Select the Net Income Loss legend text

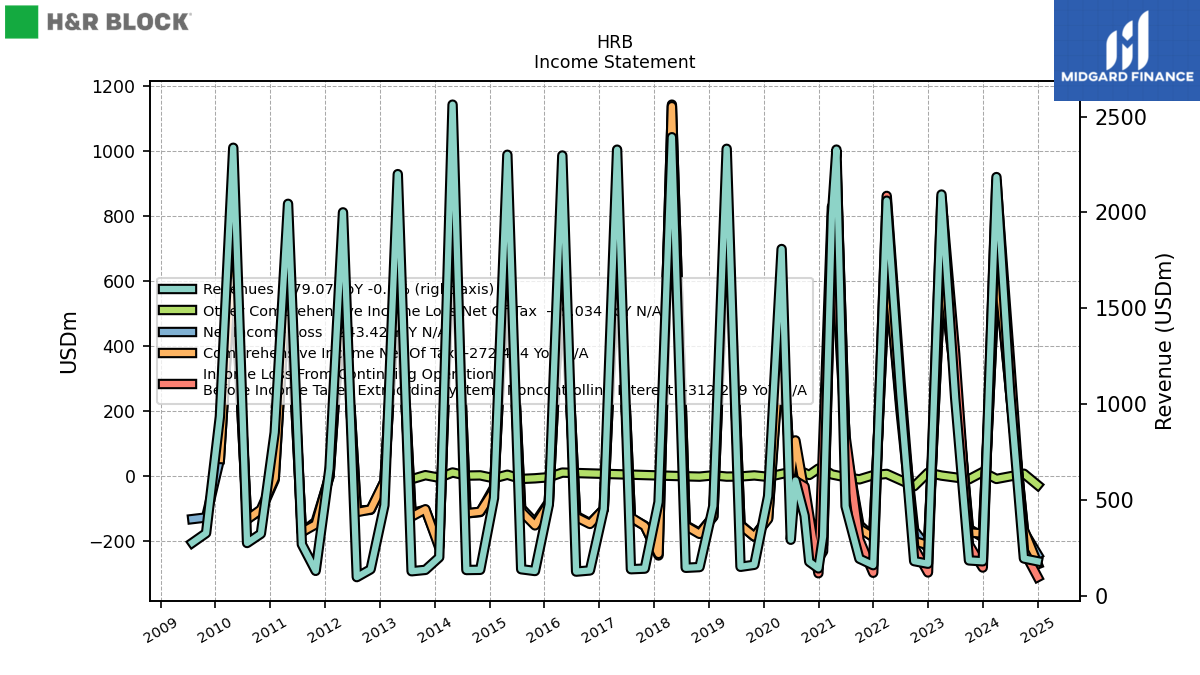tap(323, 332)
